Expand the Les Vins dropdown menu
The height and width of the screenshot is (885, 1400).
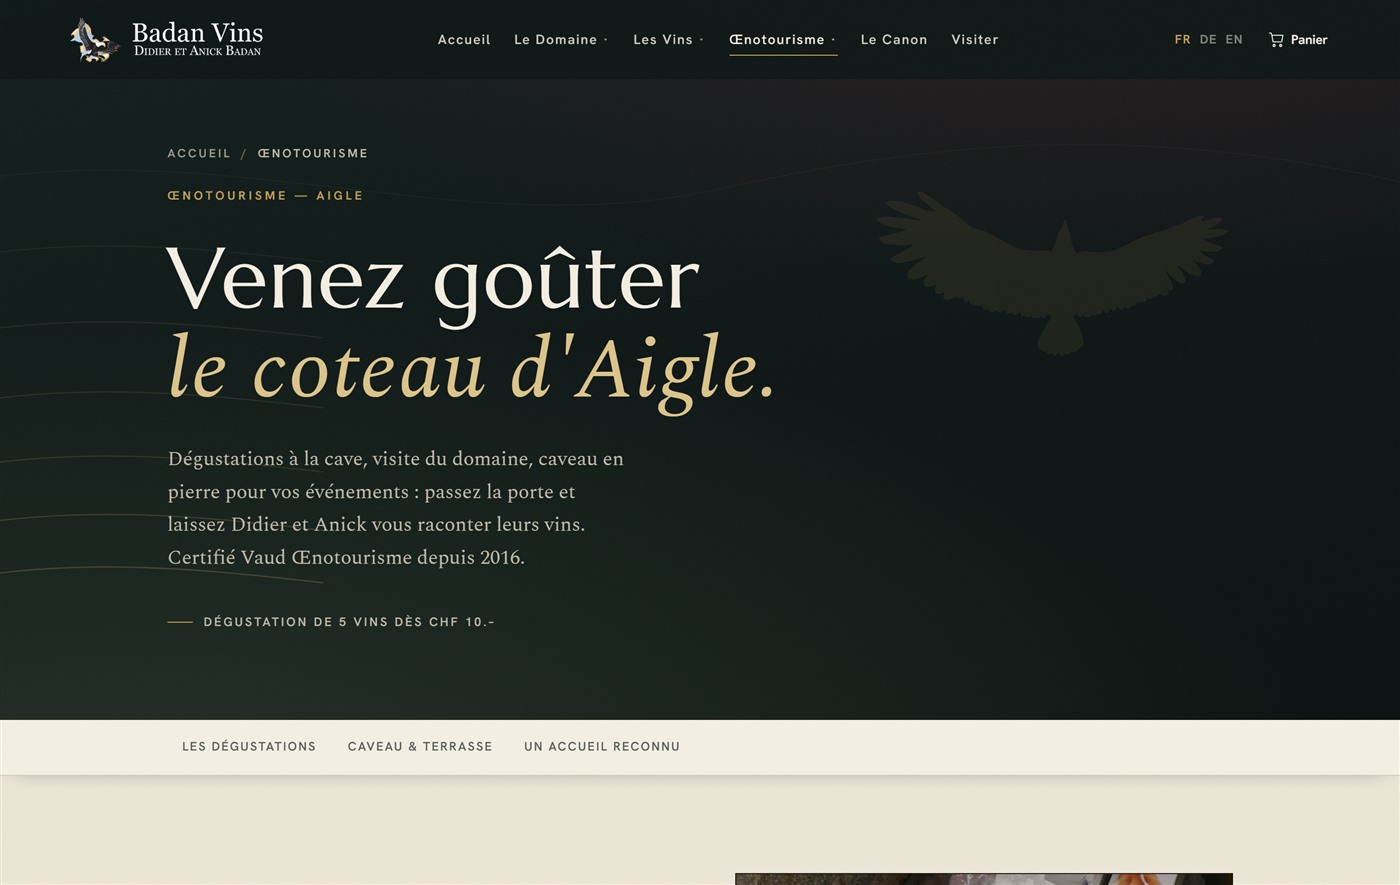668,40
